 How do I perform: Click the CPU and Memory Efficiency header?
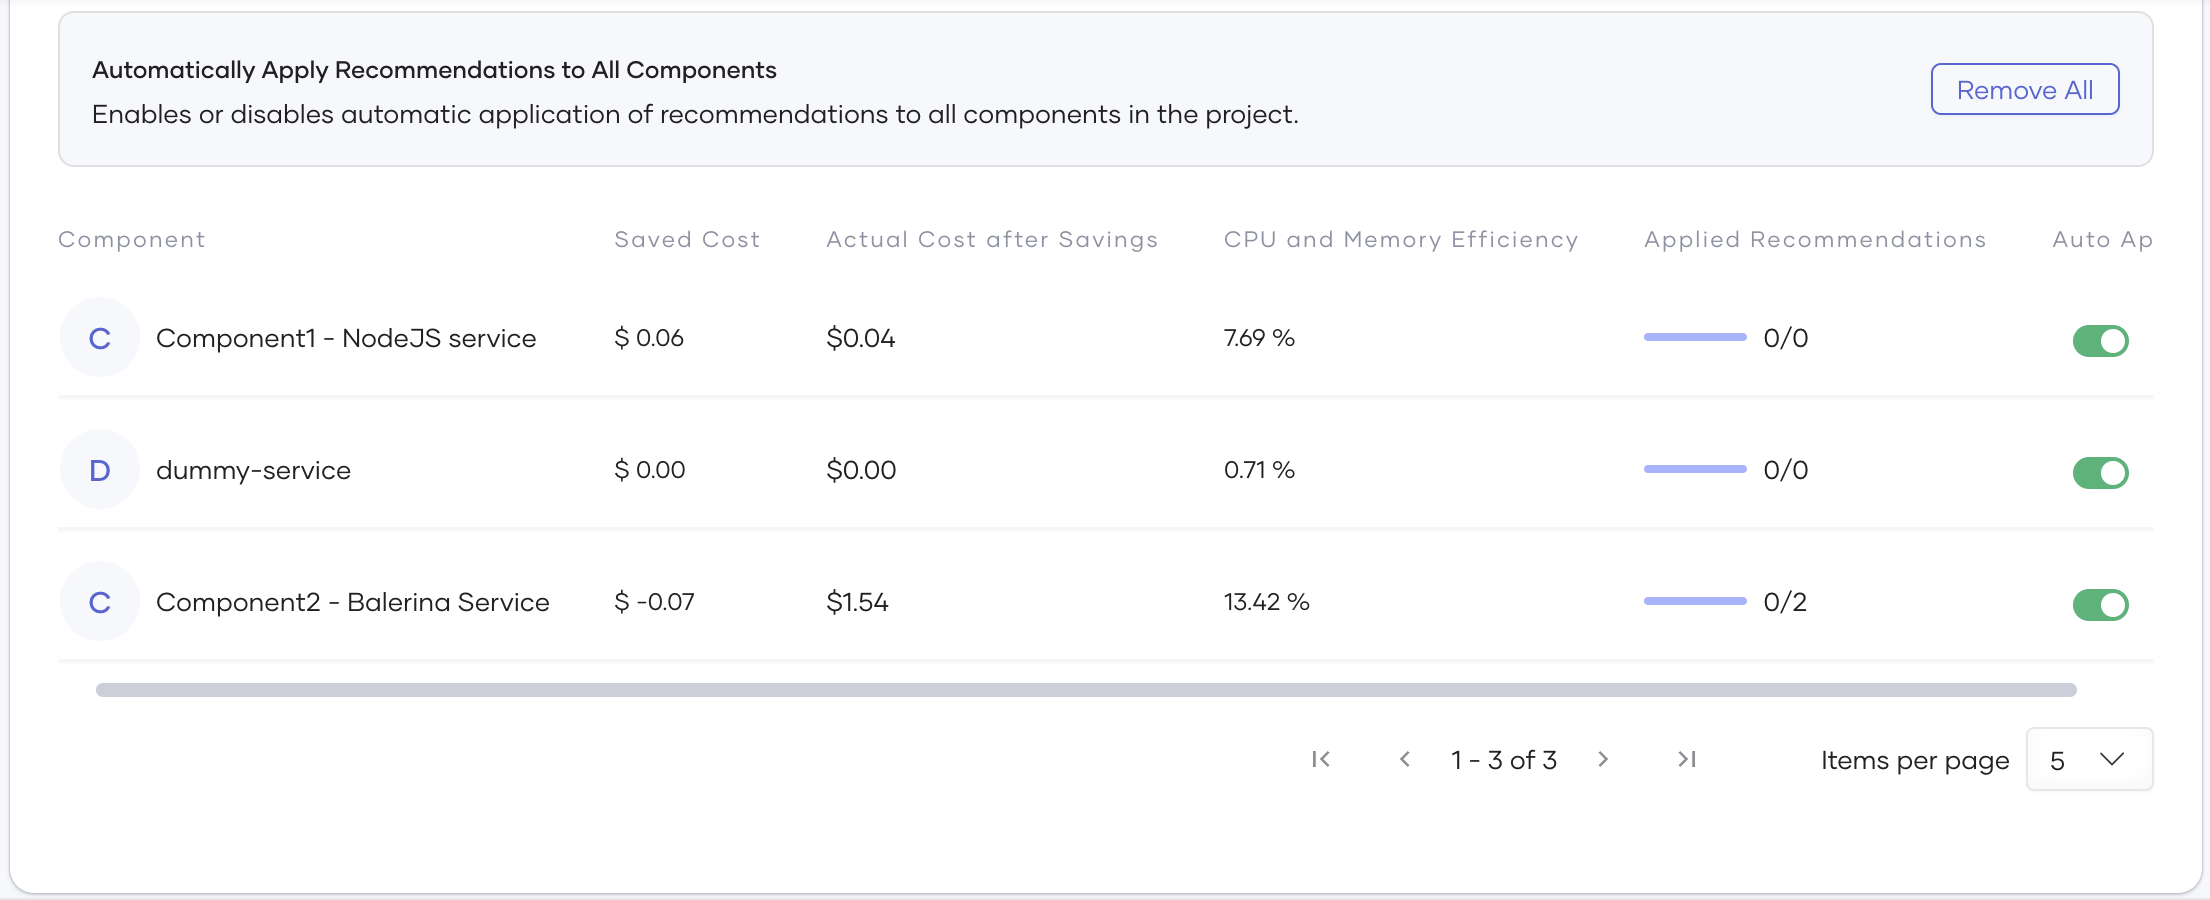[x=1400, y=239]
